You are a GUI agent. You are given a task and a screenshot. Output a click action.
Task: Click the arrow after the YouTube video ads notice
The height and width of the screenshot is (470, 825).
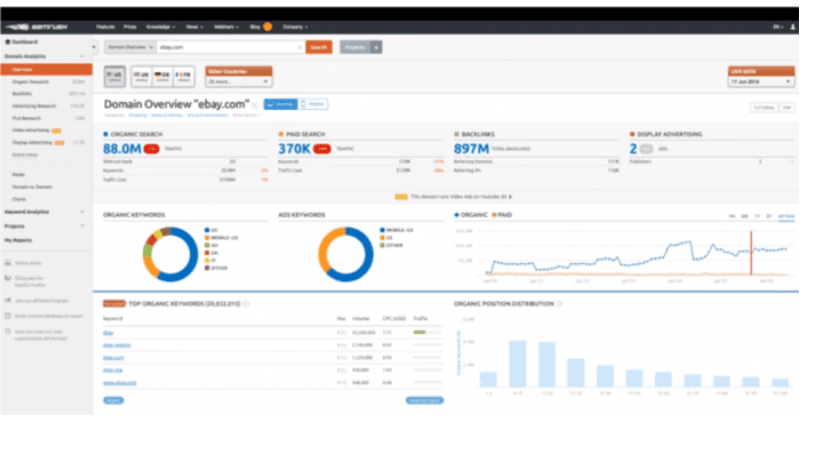pyautogui.click(x=510, y=197)
